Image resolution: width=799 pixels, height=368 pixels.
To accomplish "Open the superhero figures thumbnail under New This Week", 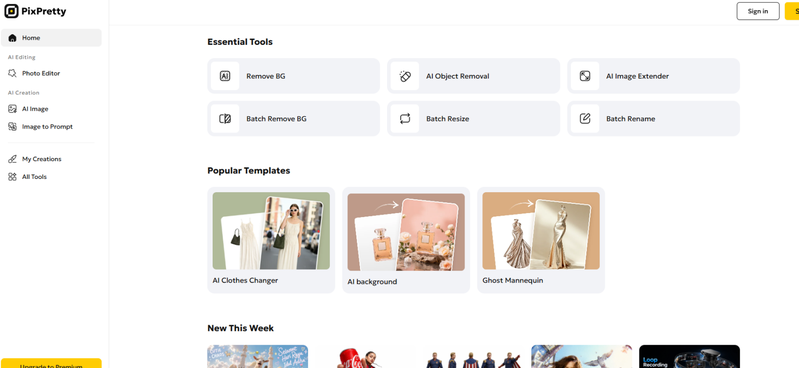I will 474,357.
